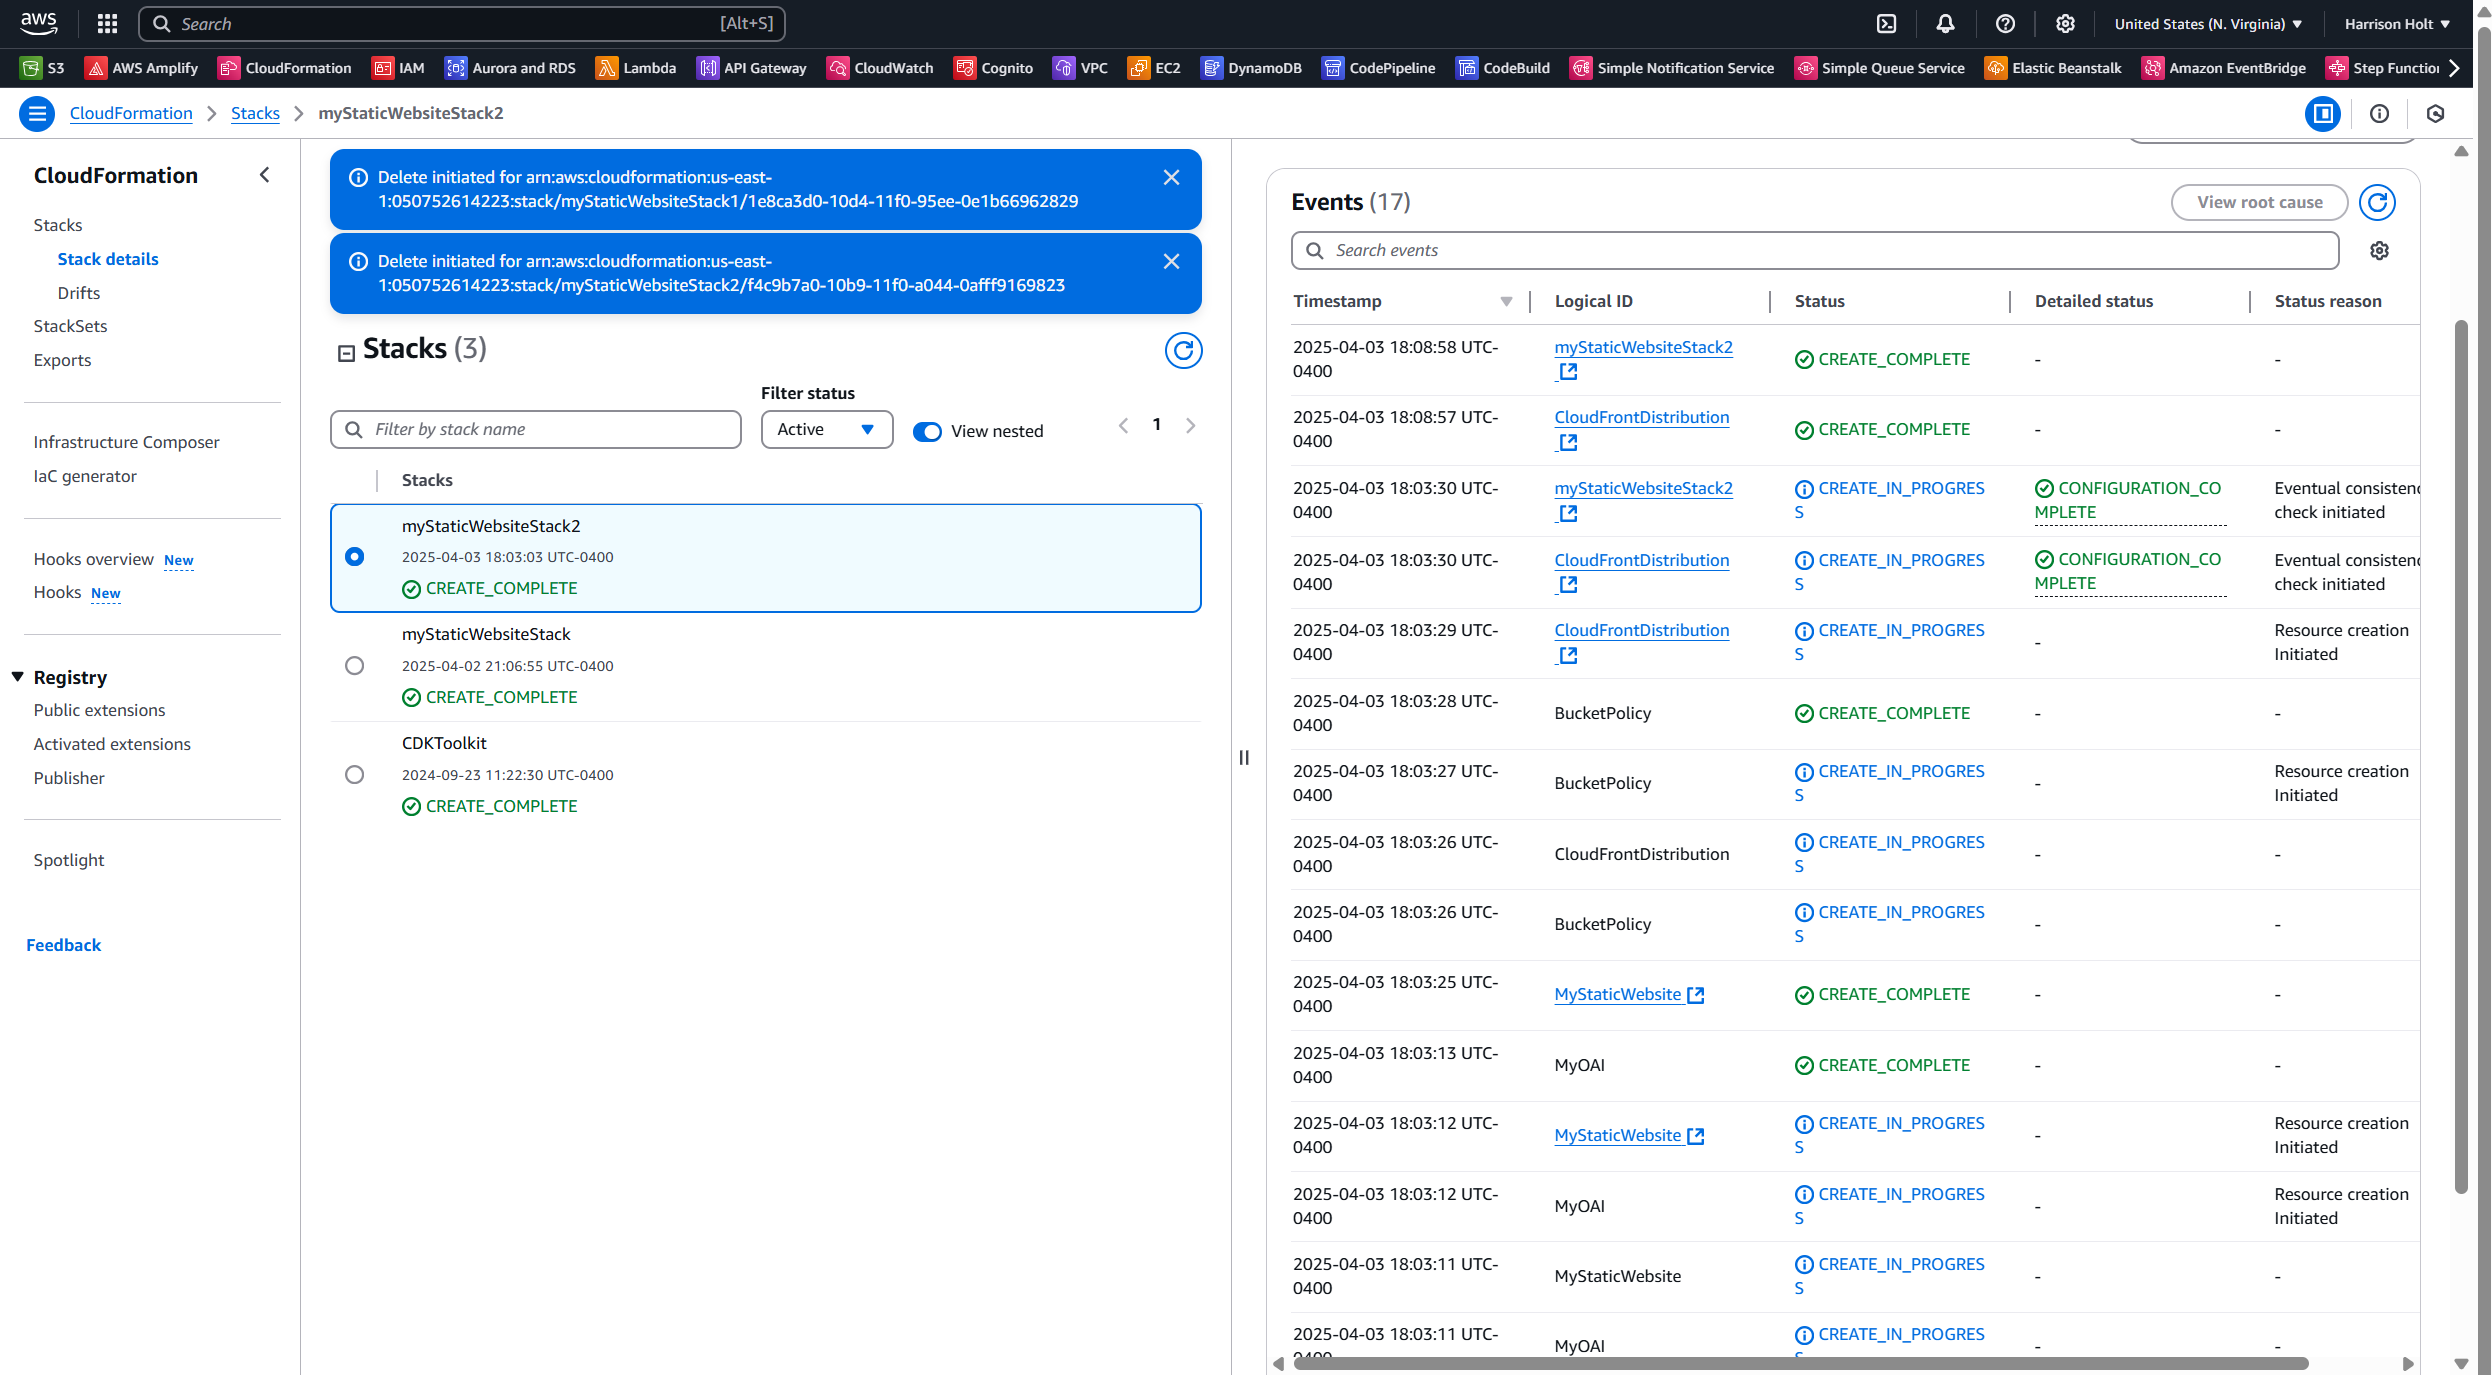The image size is (2492, 1375).
Task: Open the info panel icon
Action: pos(2379,114)
